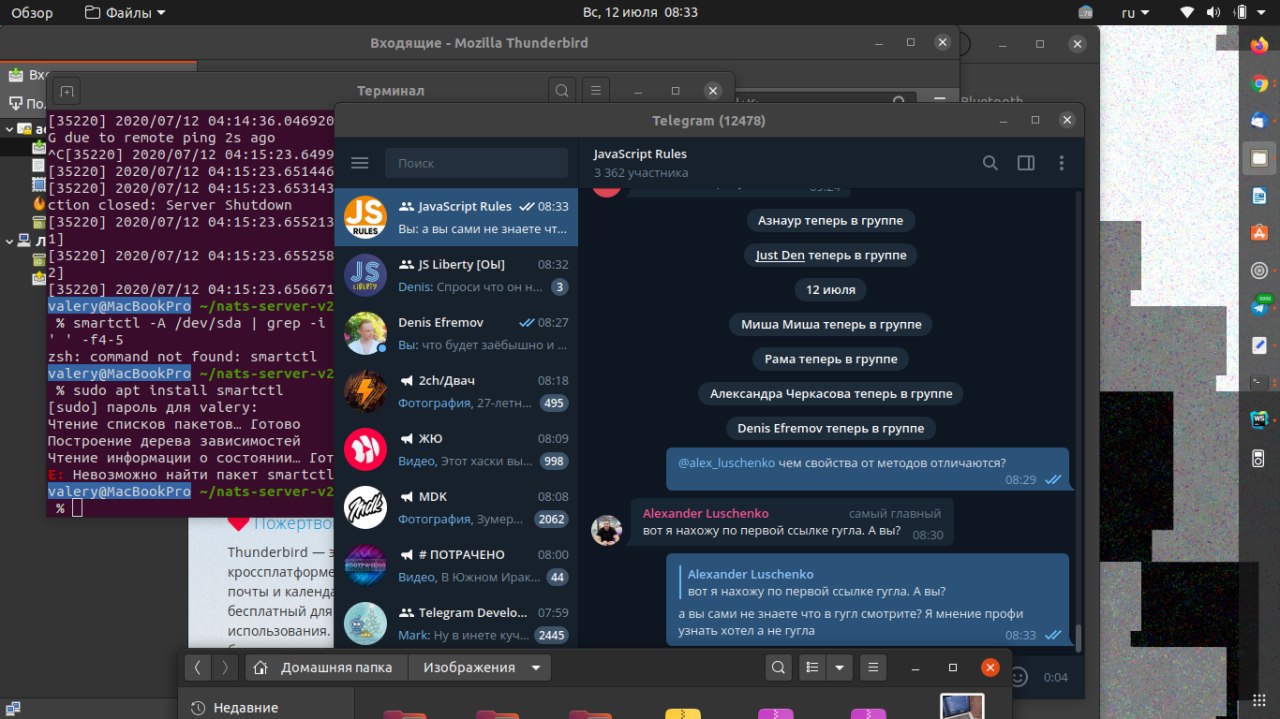This screenshot has width=1280, height=719.
Task: Switch to Terminal from the dock
Action: click(x=1259, y=383)
